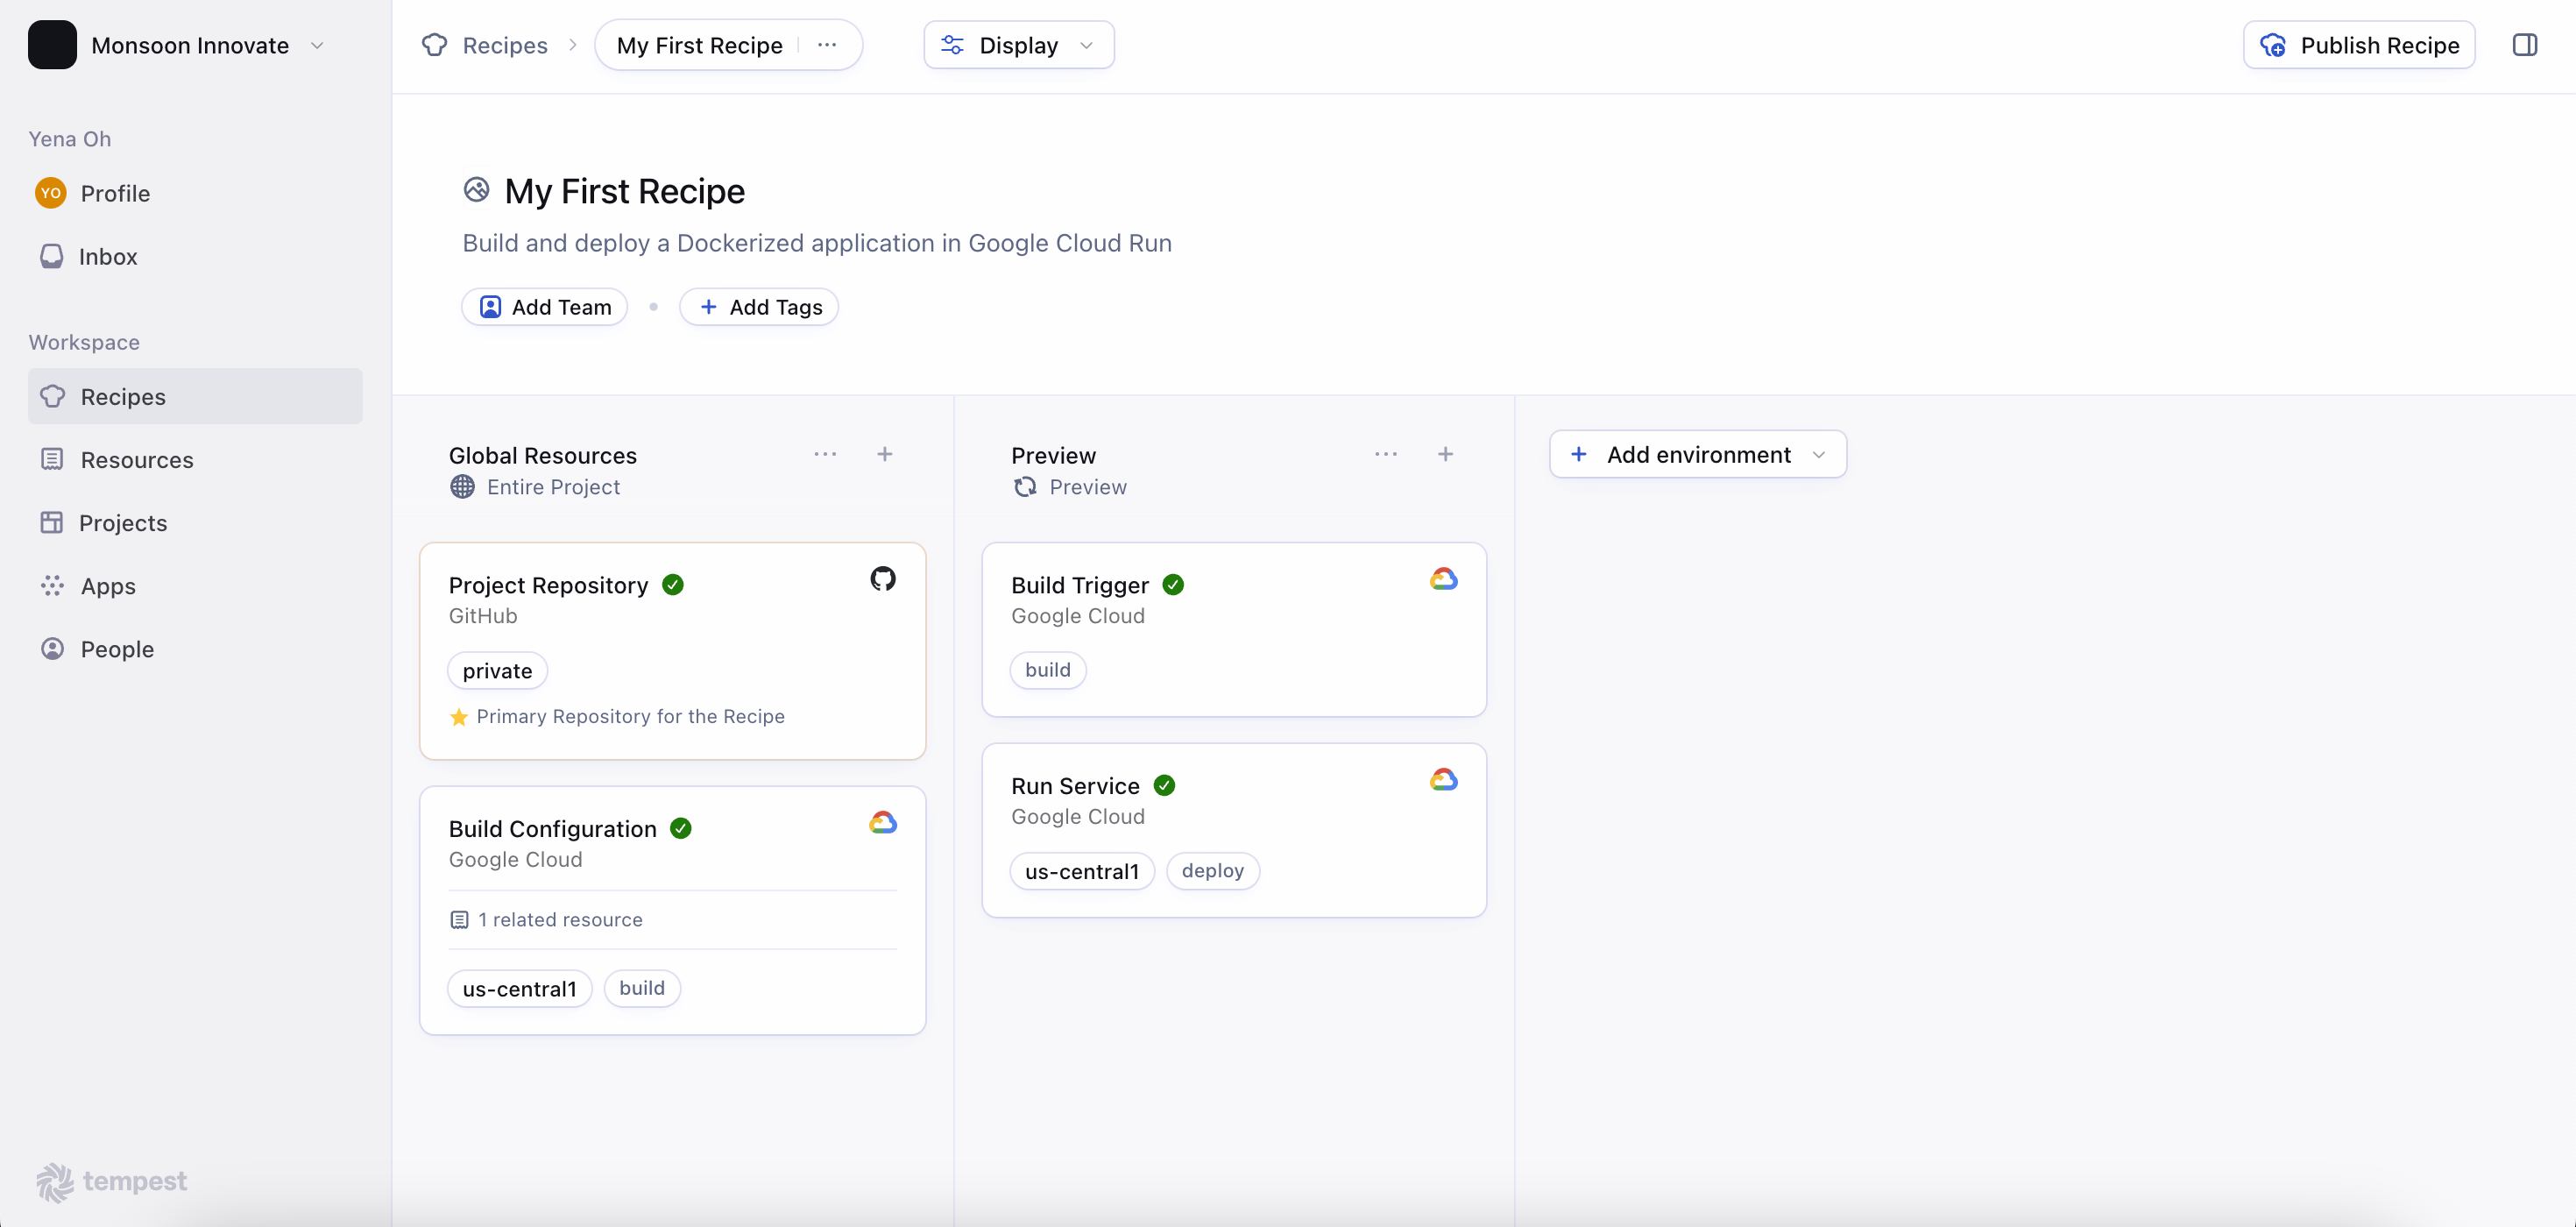Click the green checkmark on Run Service
This screenshot has height=1227, width=2576.
(x=1164, y=785)
